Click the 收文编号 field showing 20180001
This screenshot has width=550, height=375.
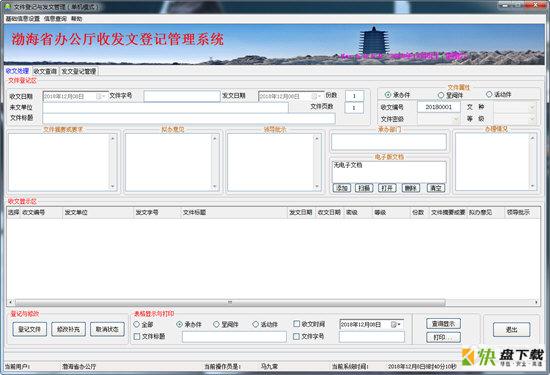pyautogui.click(x=439, y=107)
